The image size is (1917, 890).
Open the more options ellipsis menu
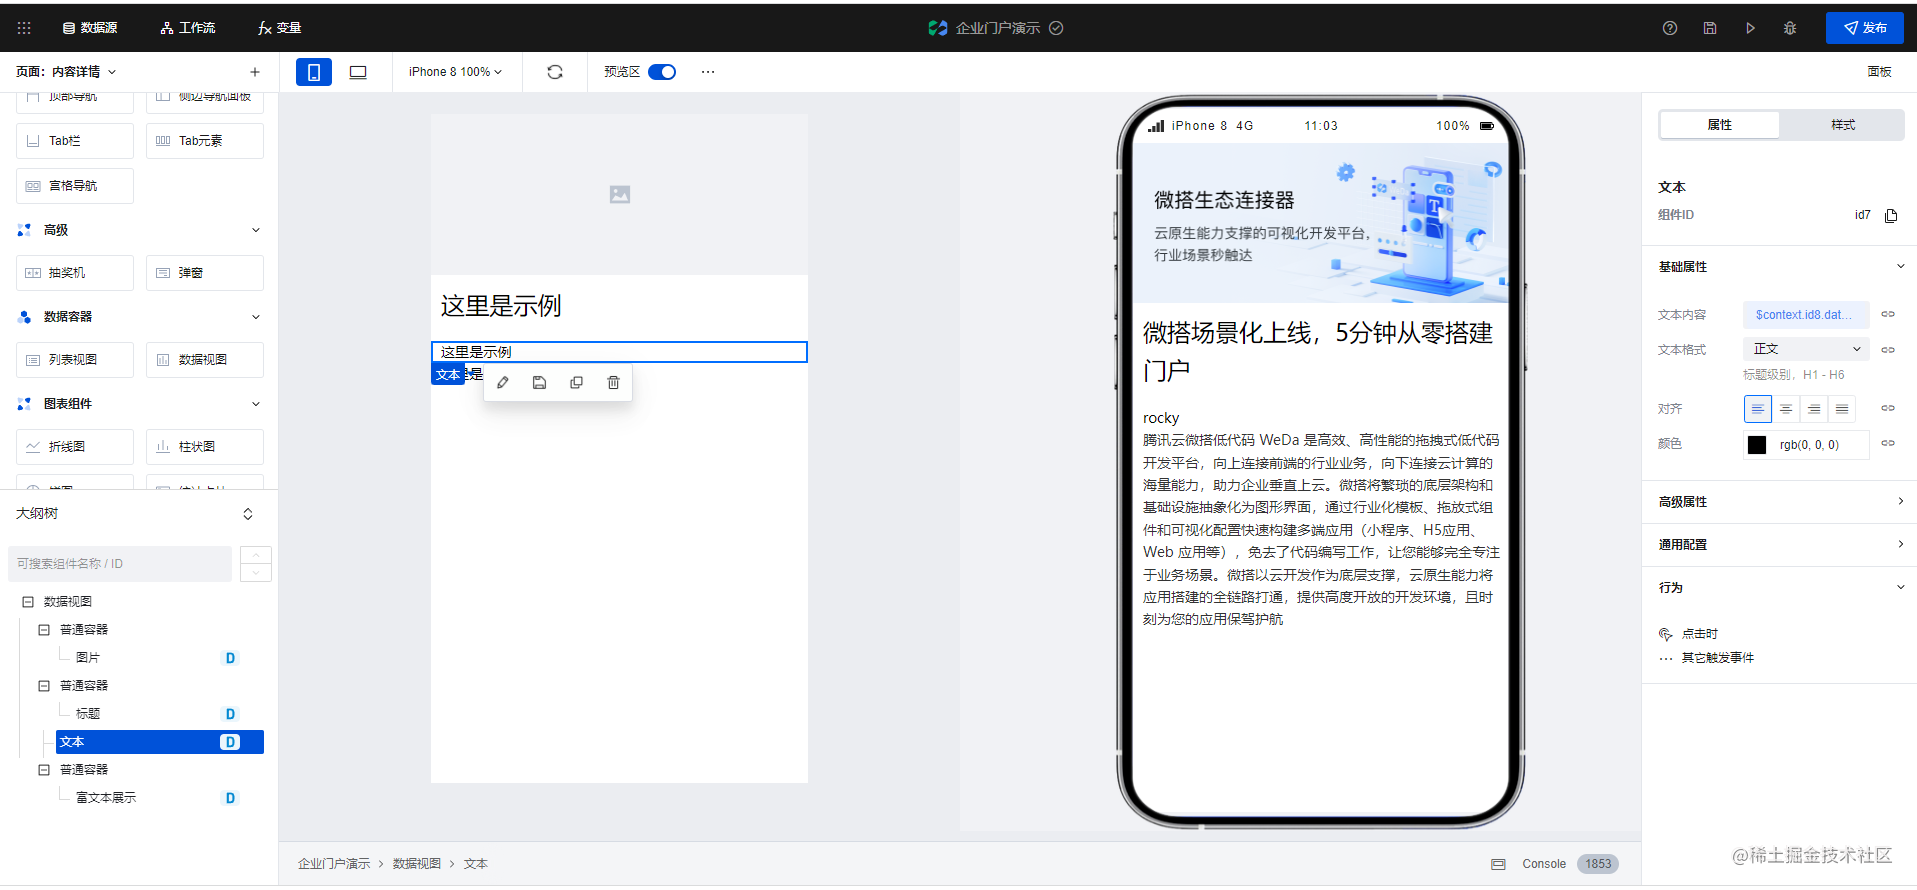(x=708, y=72)
